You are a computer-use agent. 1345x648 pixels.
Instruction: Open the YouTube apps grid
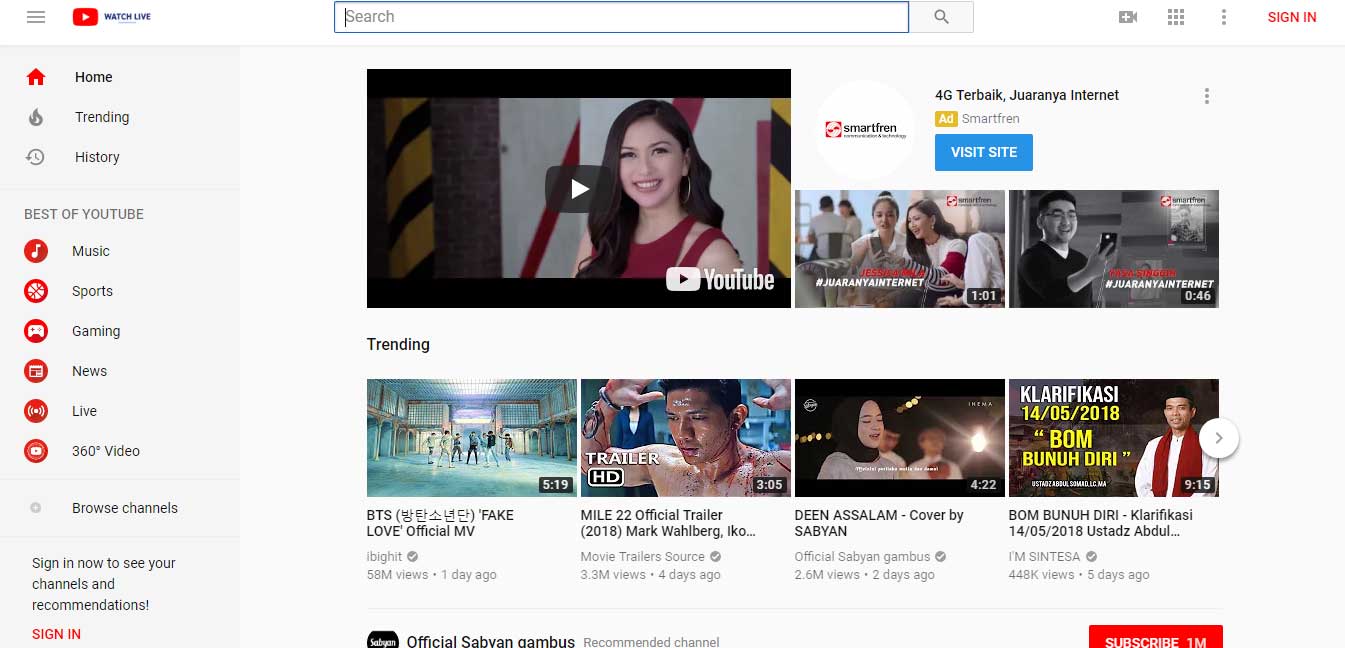coord(1176,17)
